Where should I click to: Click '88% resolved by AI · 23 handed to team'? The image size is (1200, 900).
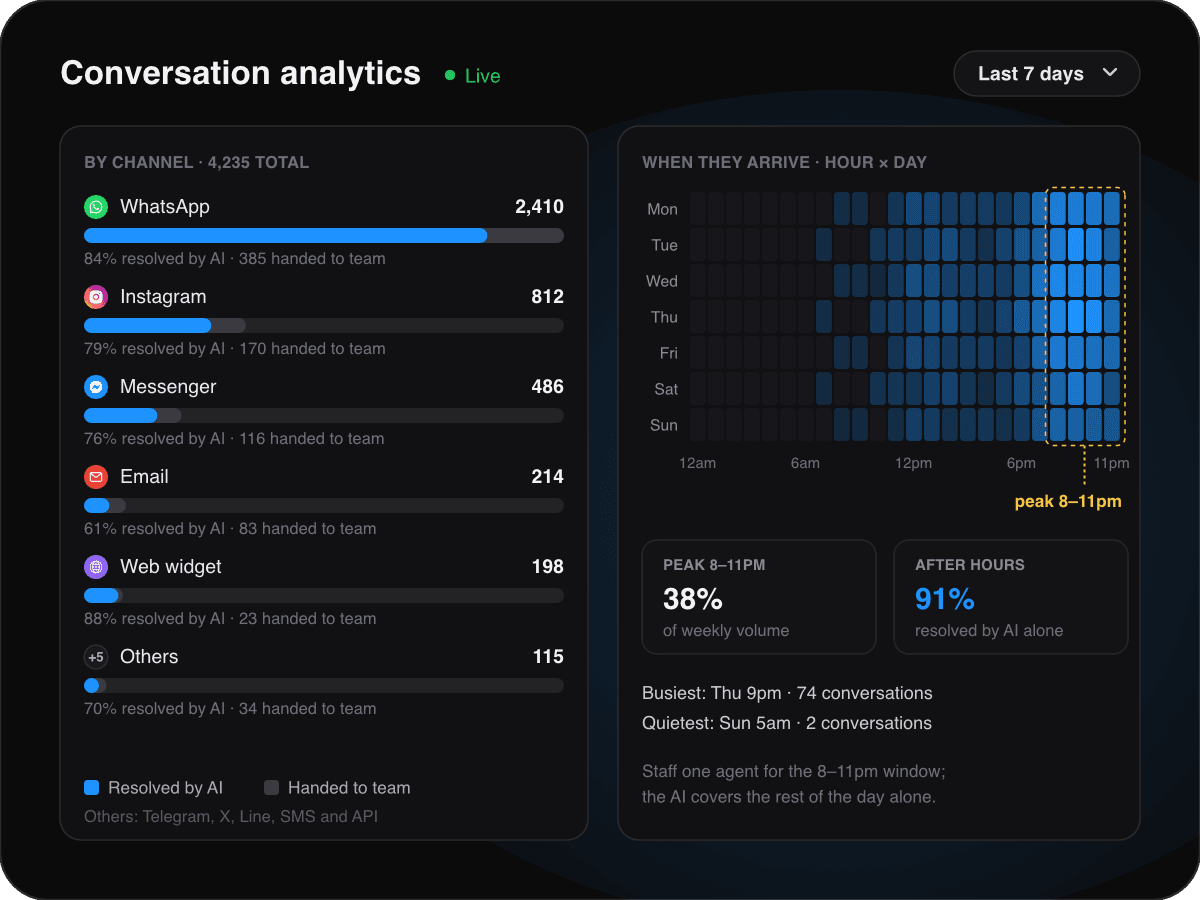230,619
